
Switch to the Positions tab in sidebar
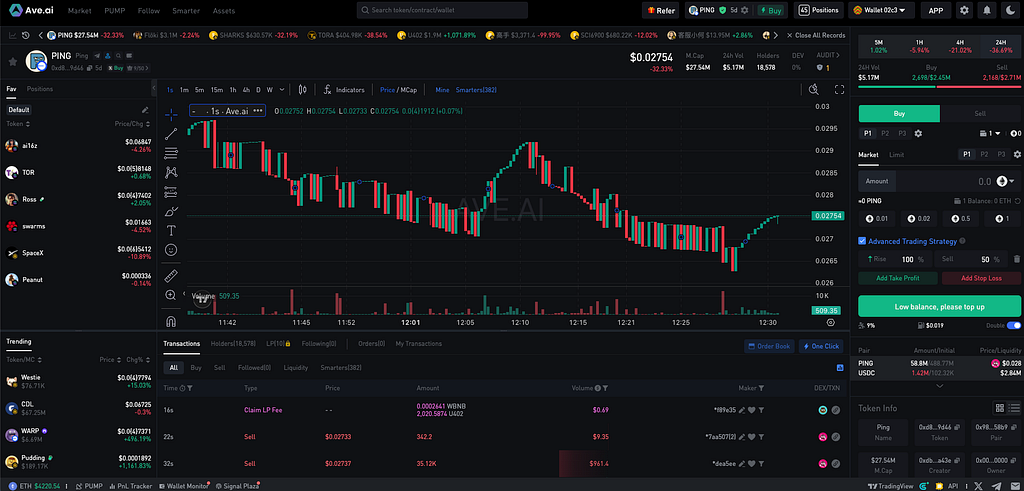[40, 89]
